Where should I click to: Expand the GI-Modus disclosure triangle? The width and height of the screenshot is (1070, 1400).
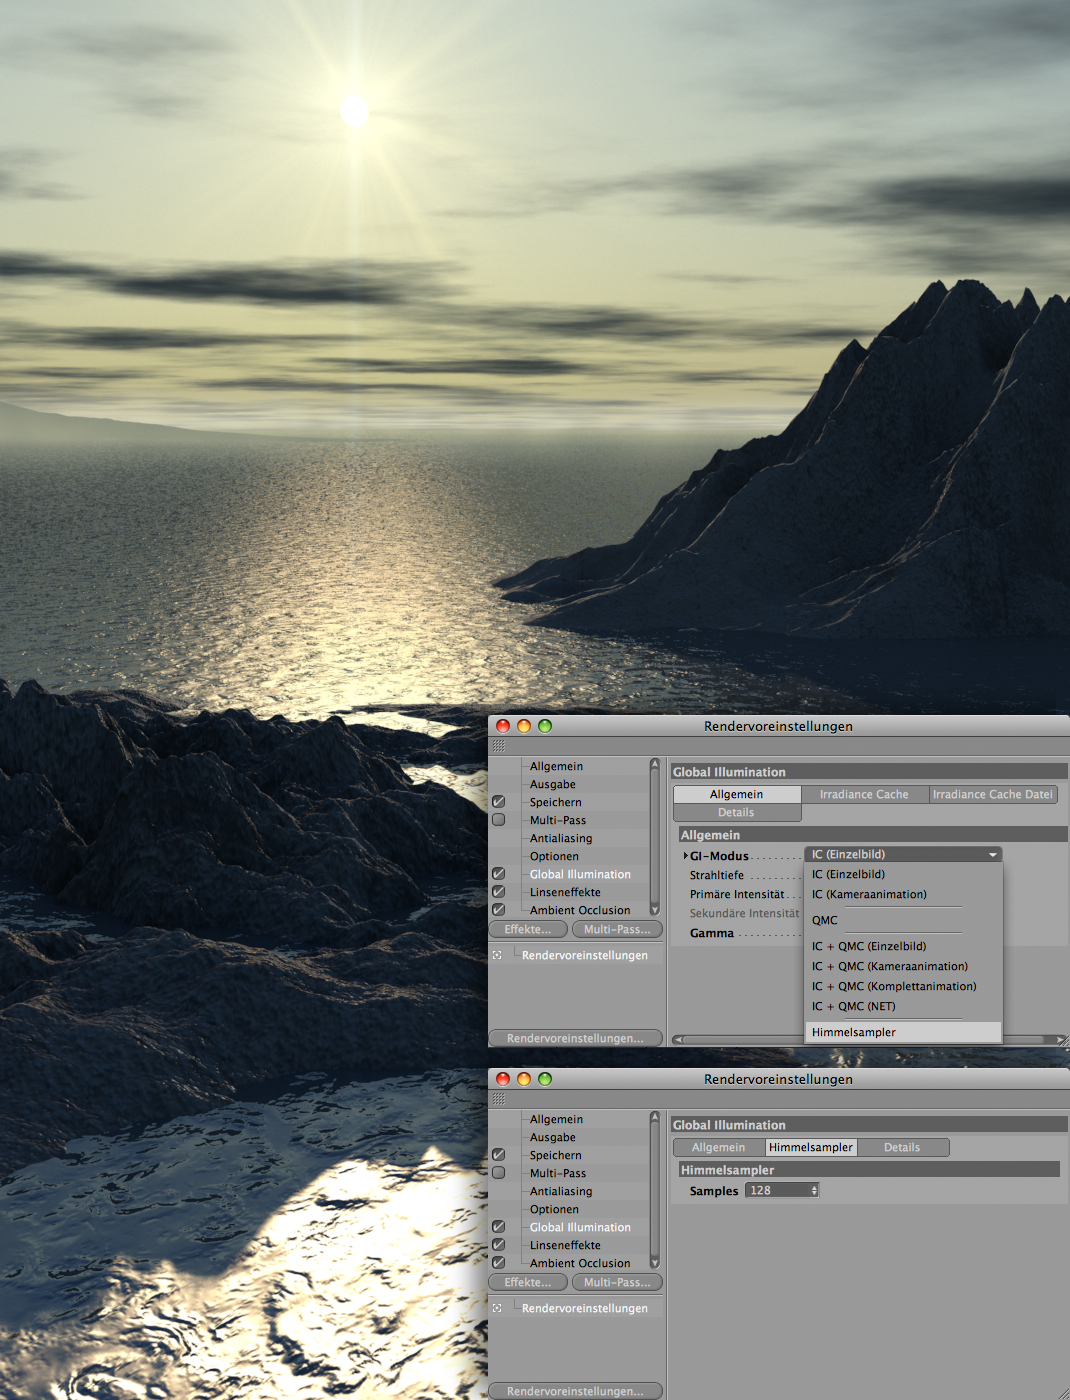685,856
